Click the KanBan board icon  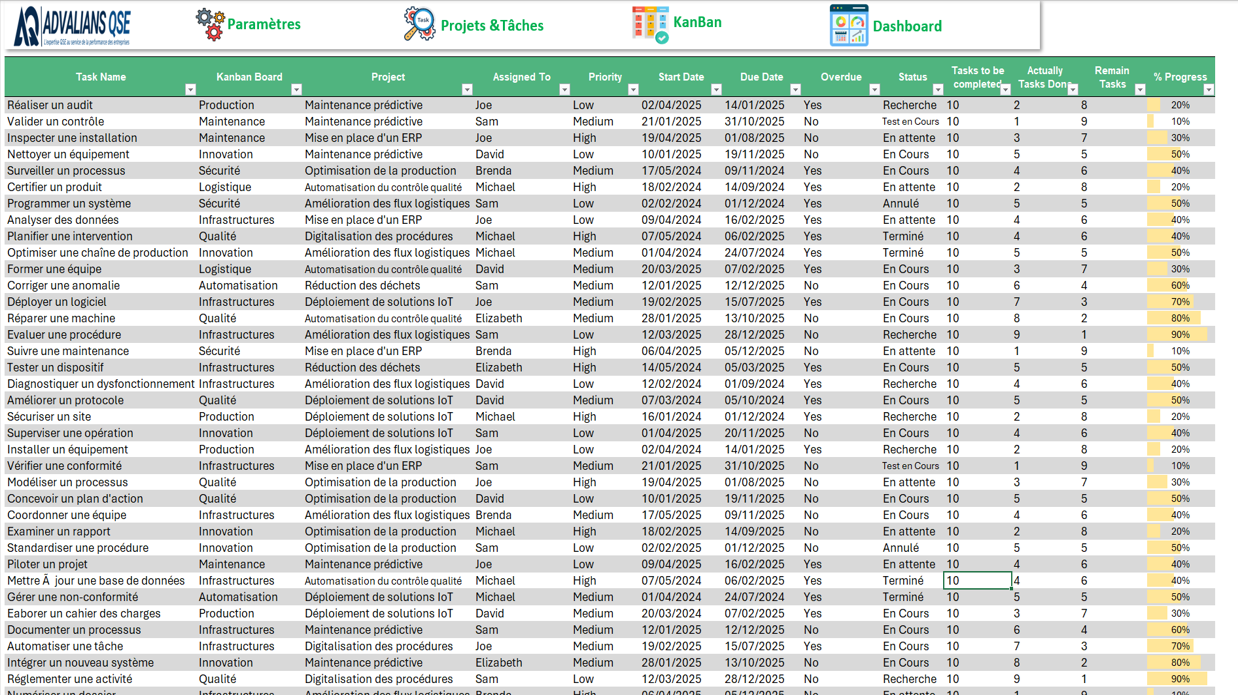[650, 24]
